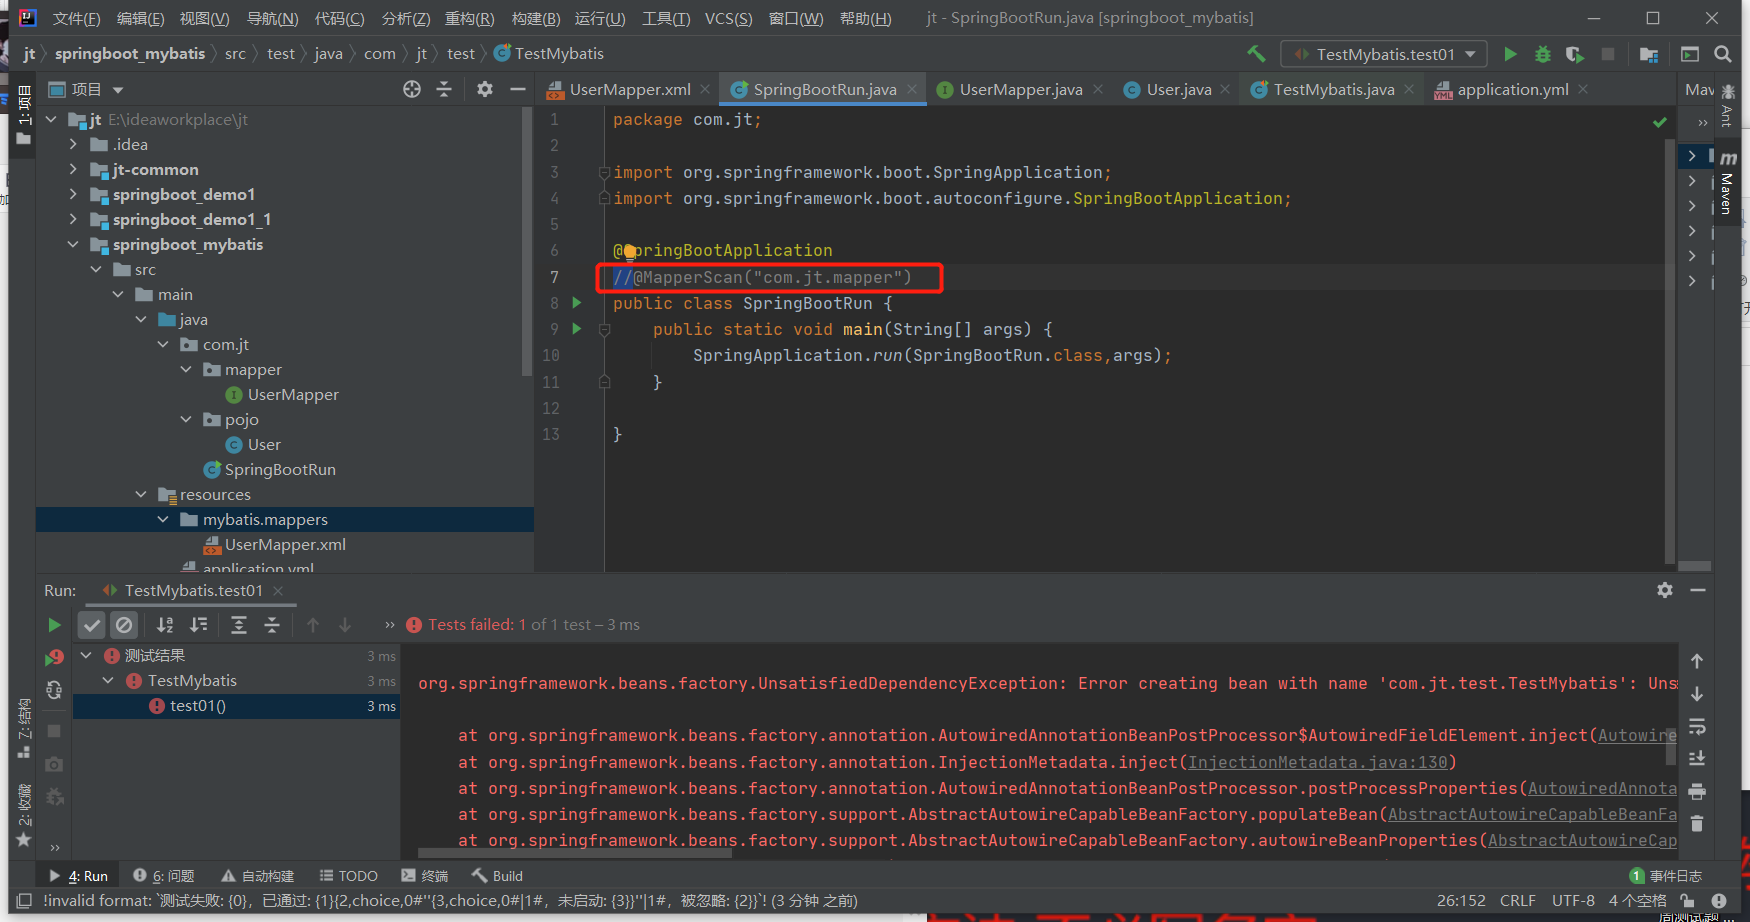The width and height of the screenshot is (1750, 922).
Task: Open InjectionMetadata.java:130 stack trace link
Action: pos(1317,762)
